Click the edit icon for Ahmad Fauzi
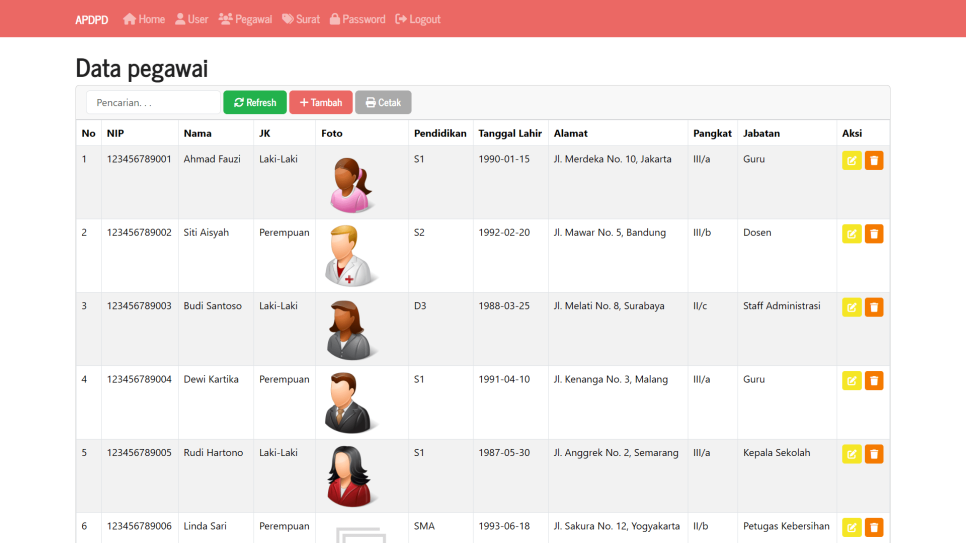 [x=851, y=161]
